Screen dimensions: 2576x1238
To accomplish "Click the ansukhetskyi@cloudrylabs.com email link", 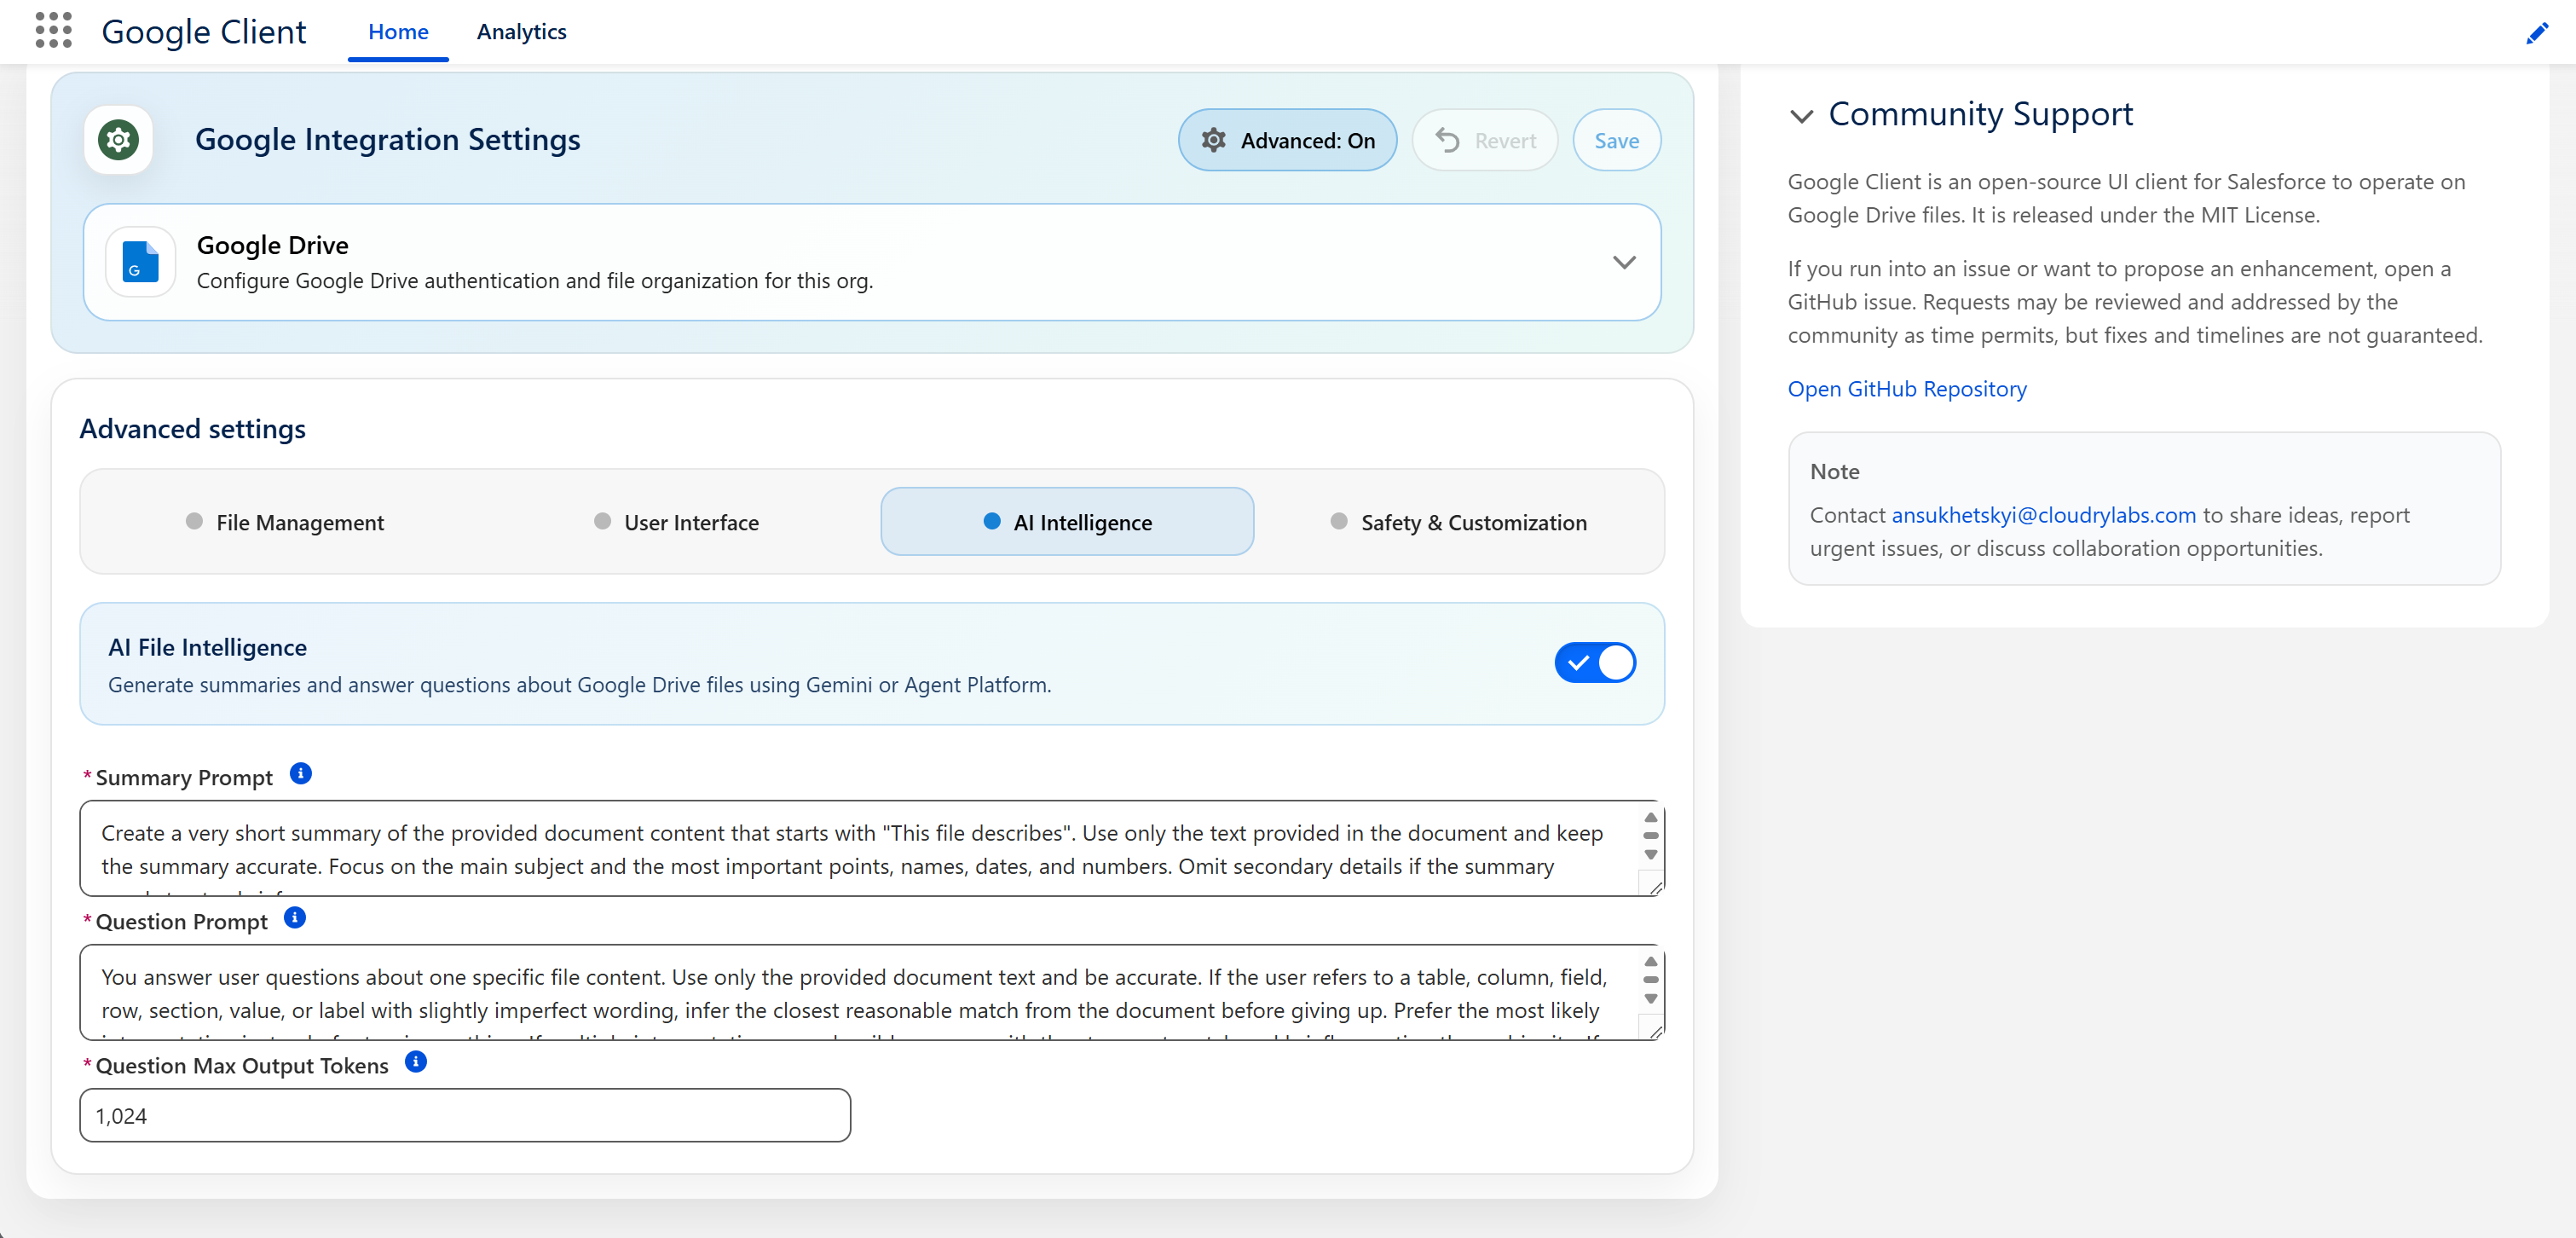I will click(2043, 515).
